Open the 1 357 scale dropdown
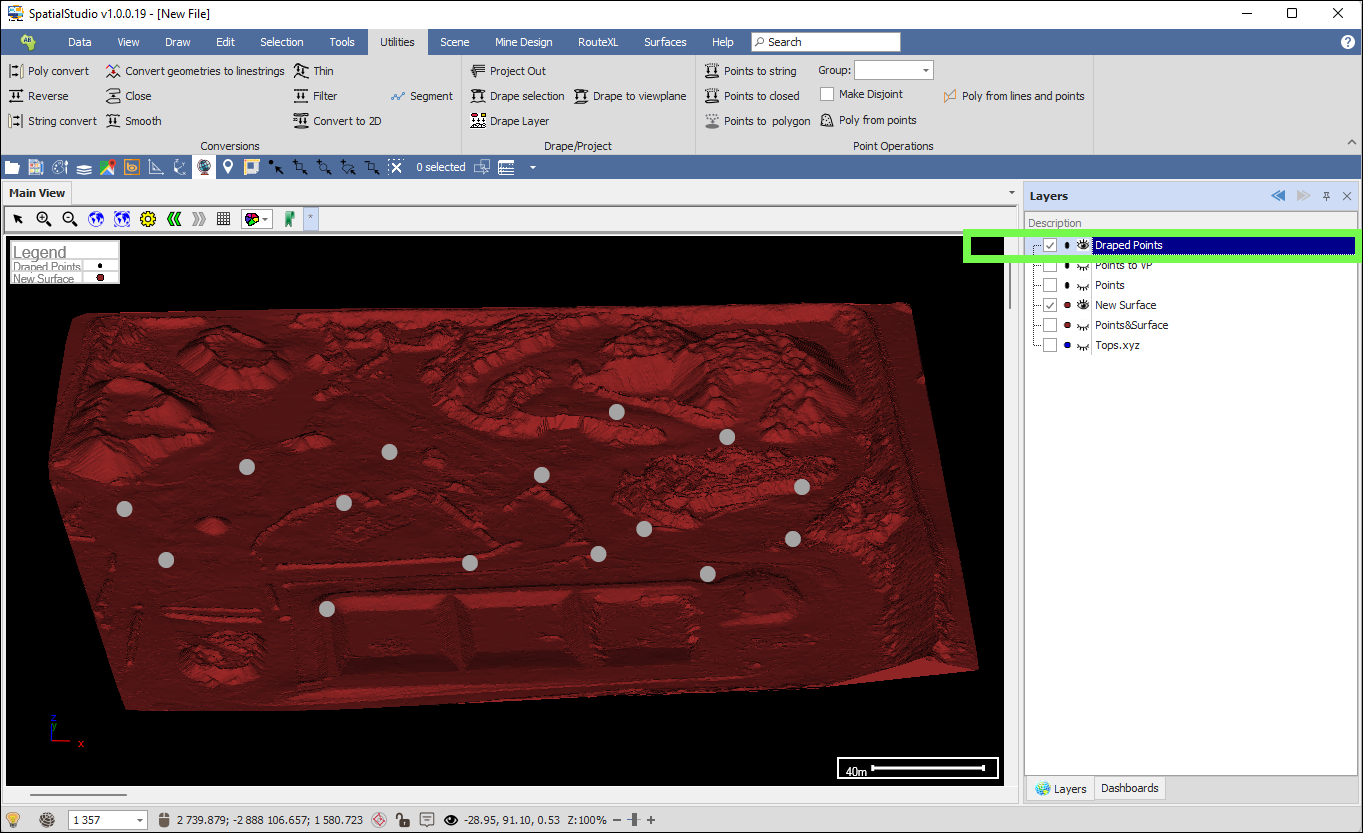 139,820
